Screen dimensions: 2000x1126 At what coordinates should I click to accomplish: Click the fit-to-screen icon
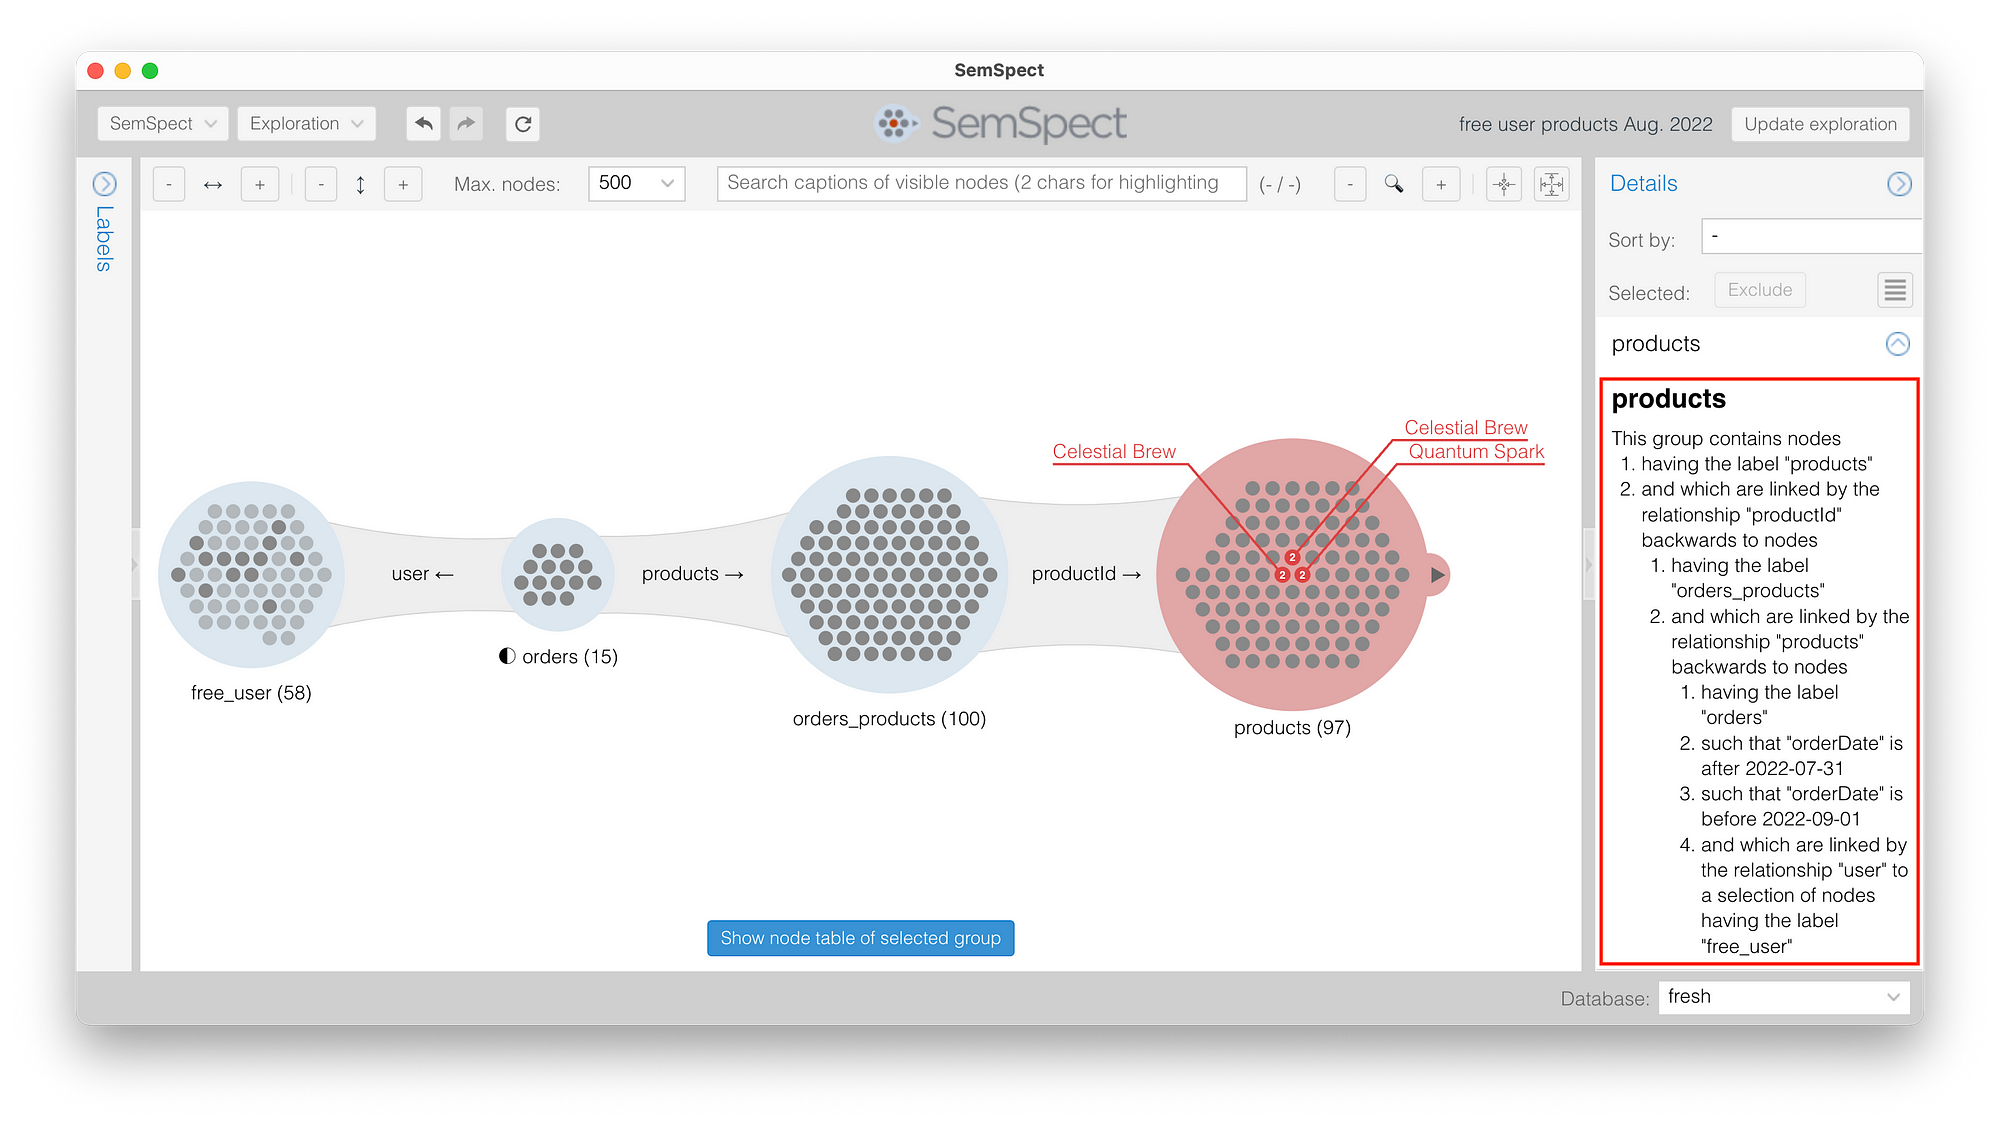click(x=1551, y=184)
